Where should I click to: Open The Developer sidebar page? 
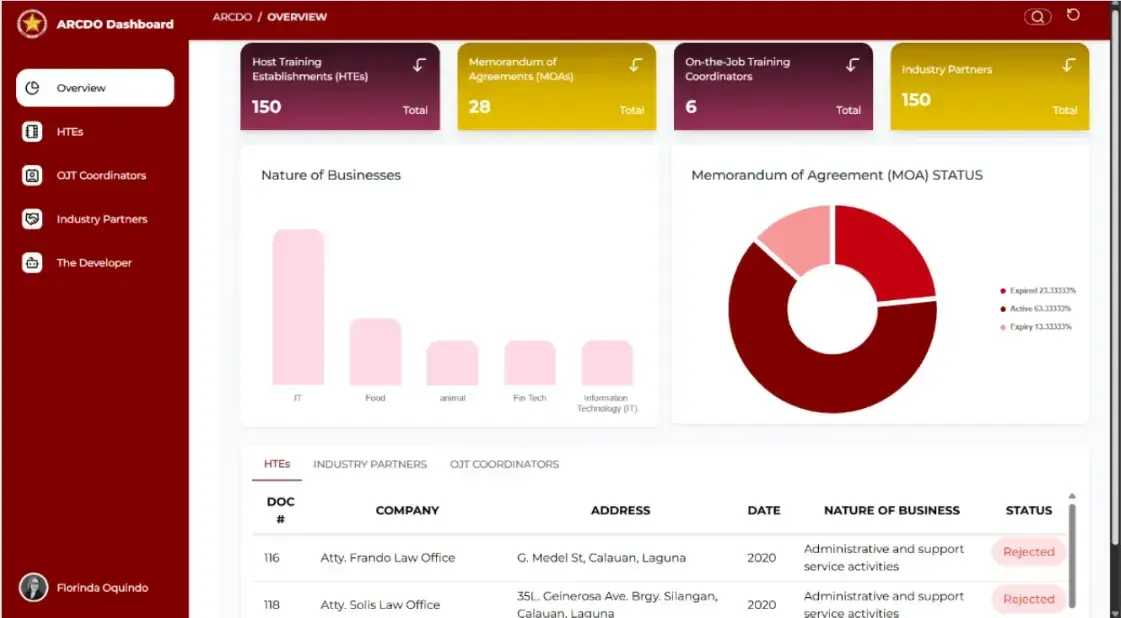pos(95,263)
